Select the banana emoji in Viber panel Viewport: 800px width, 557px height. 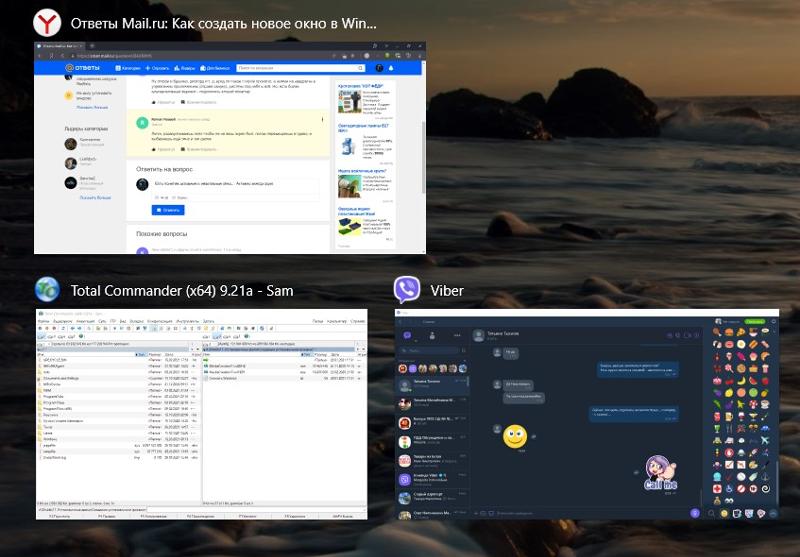pyautogui.click(x=741, y=380)
